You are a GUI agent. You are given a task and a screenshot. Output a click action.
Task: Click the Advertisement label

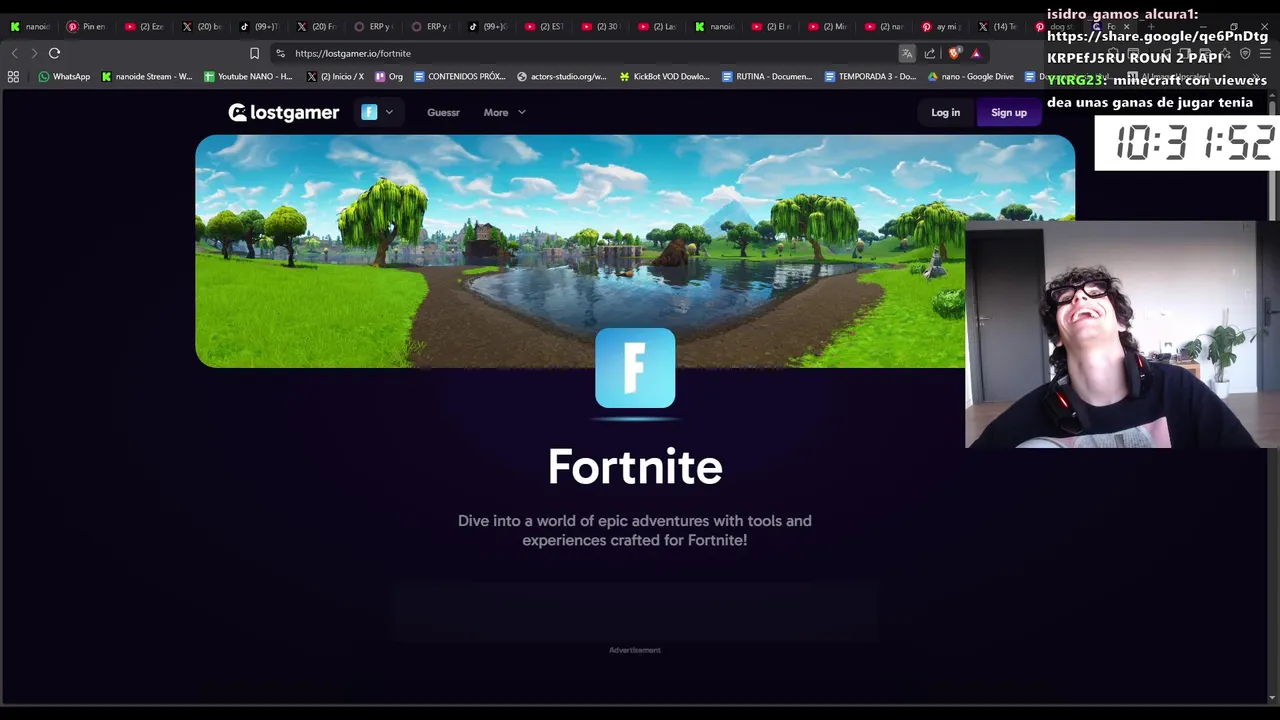click(x=635, y=650)
